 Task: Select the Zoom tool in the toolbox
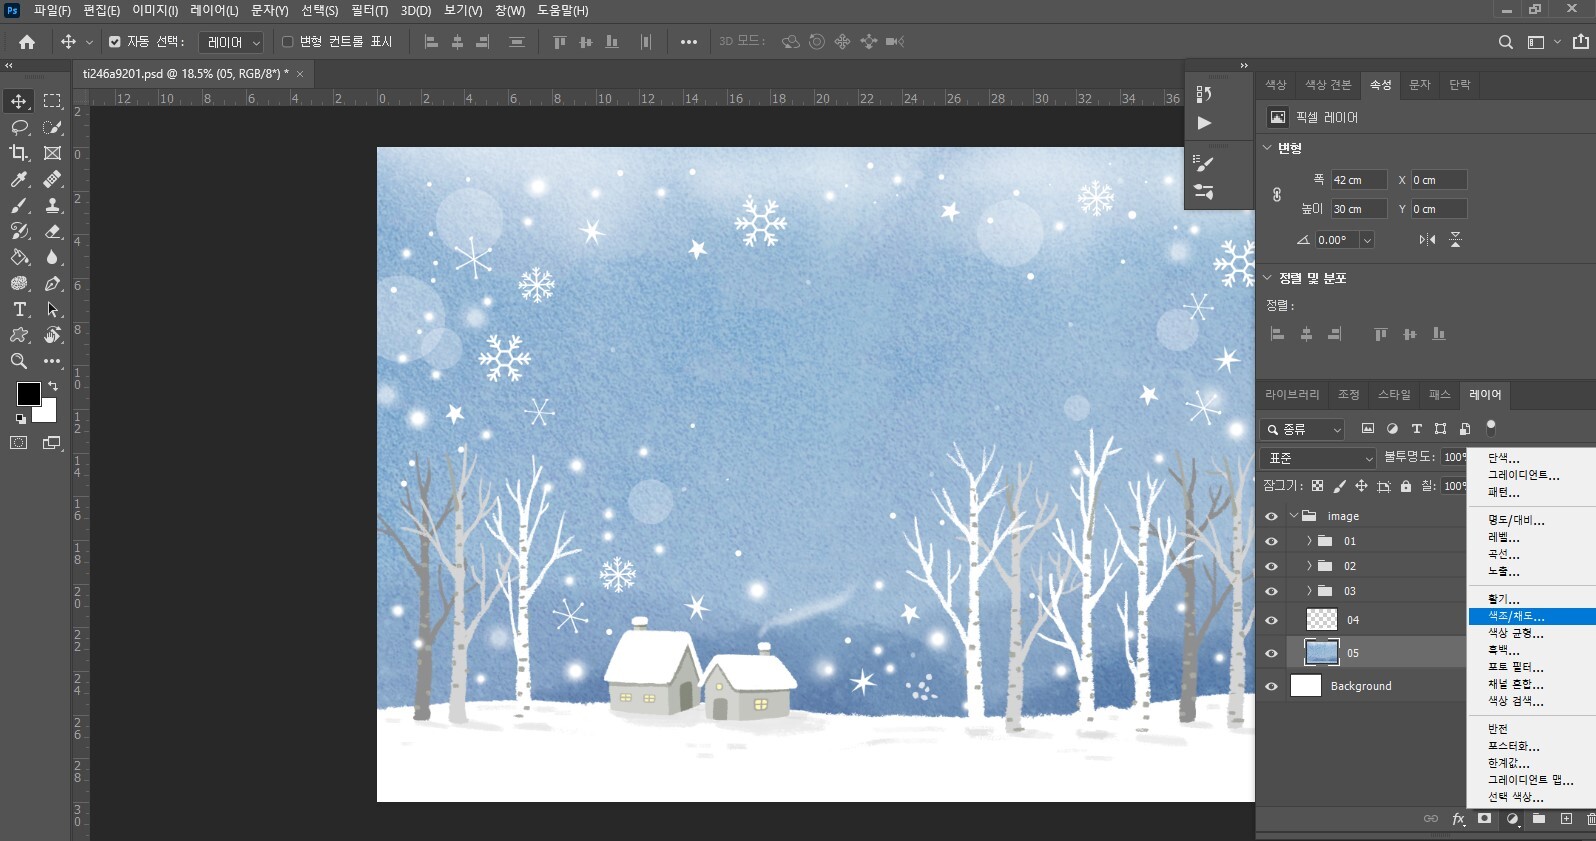(x=19, y=361)
